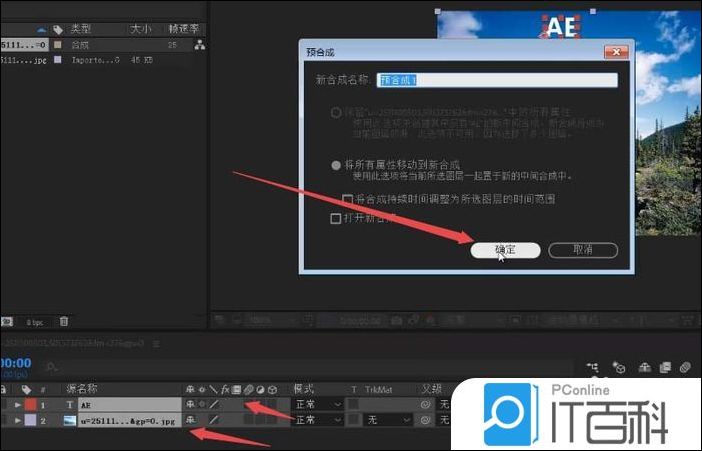
Task: Select the u=25111...&gp=0.jpg layer name
Action: pos(130,421)
